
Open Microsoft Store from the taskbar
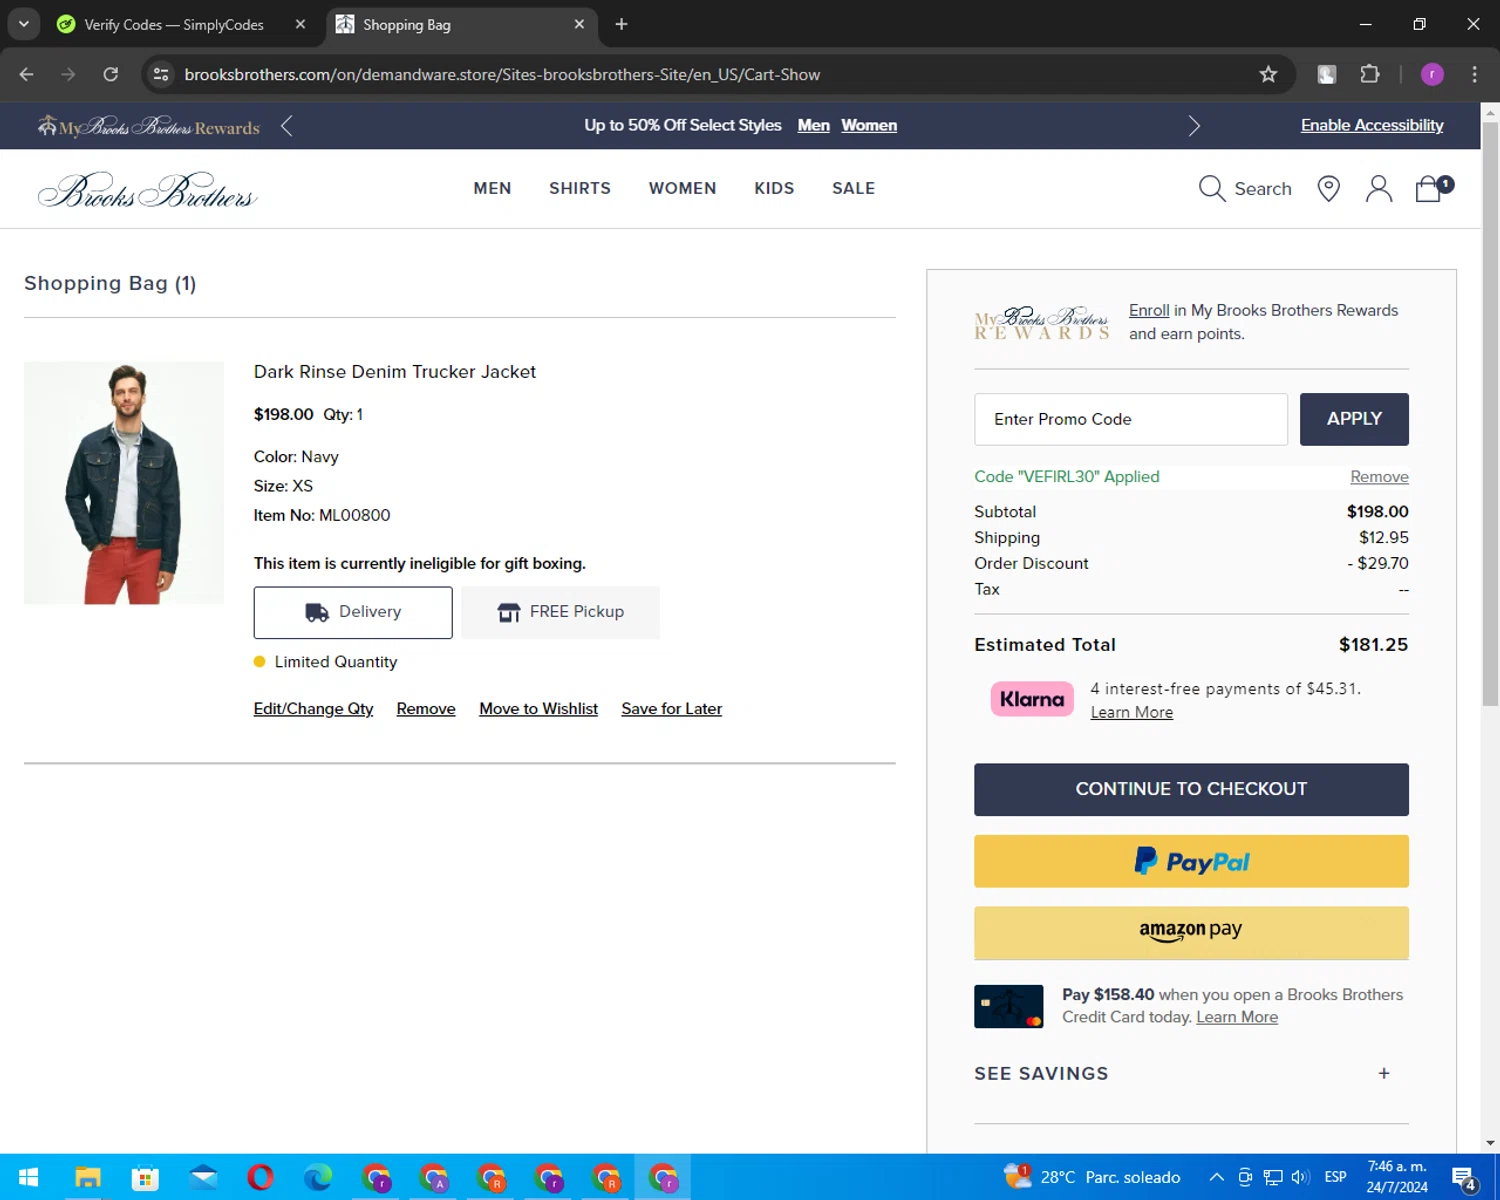tap(145, 1177)
